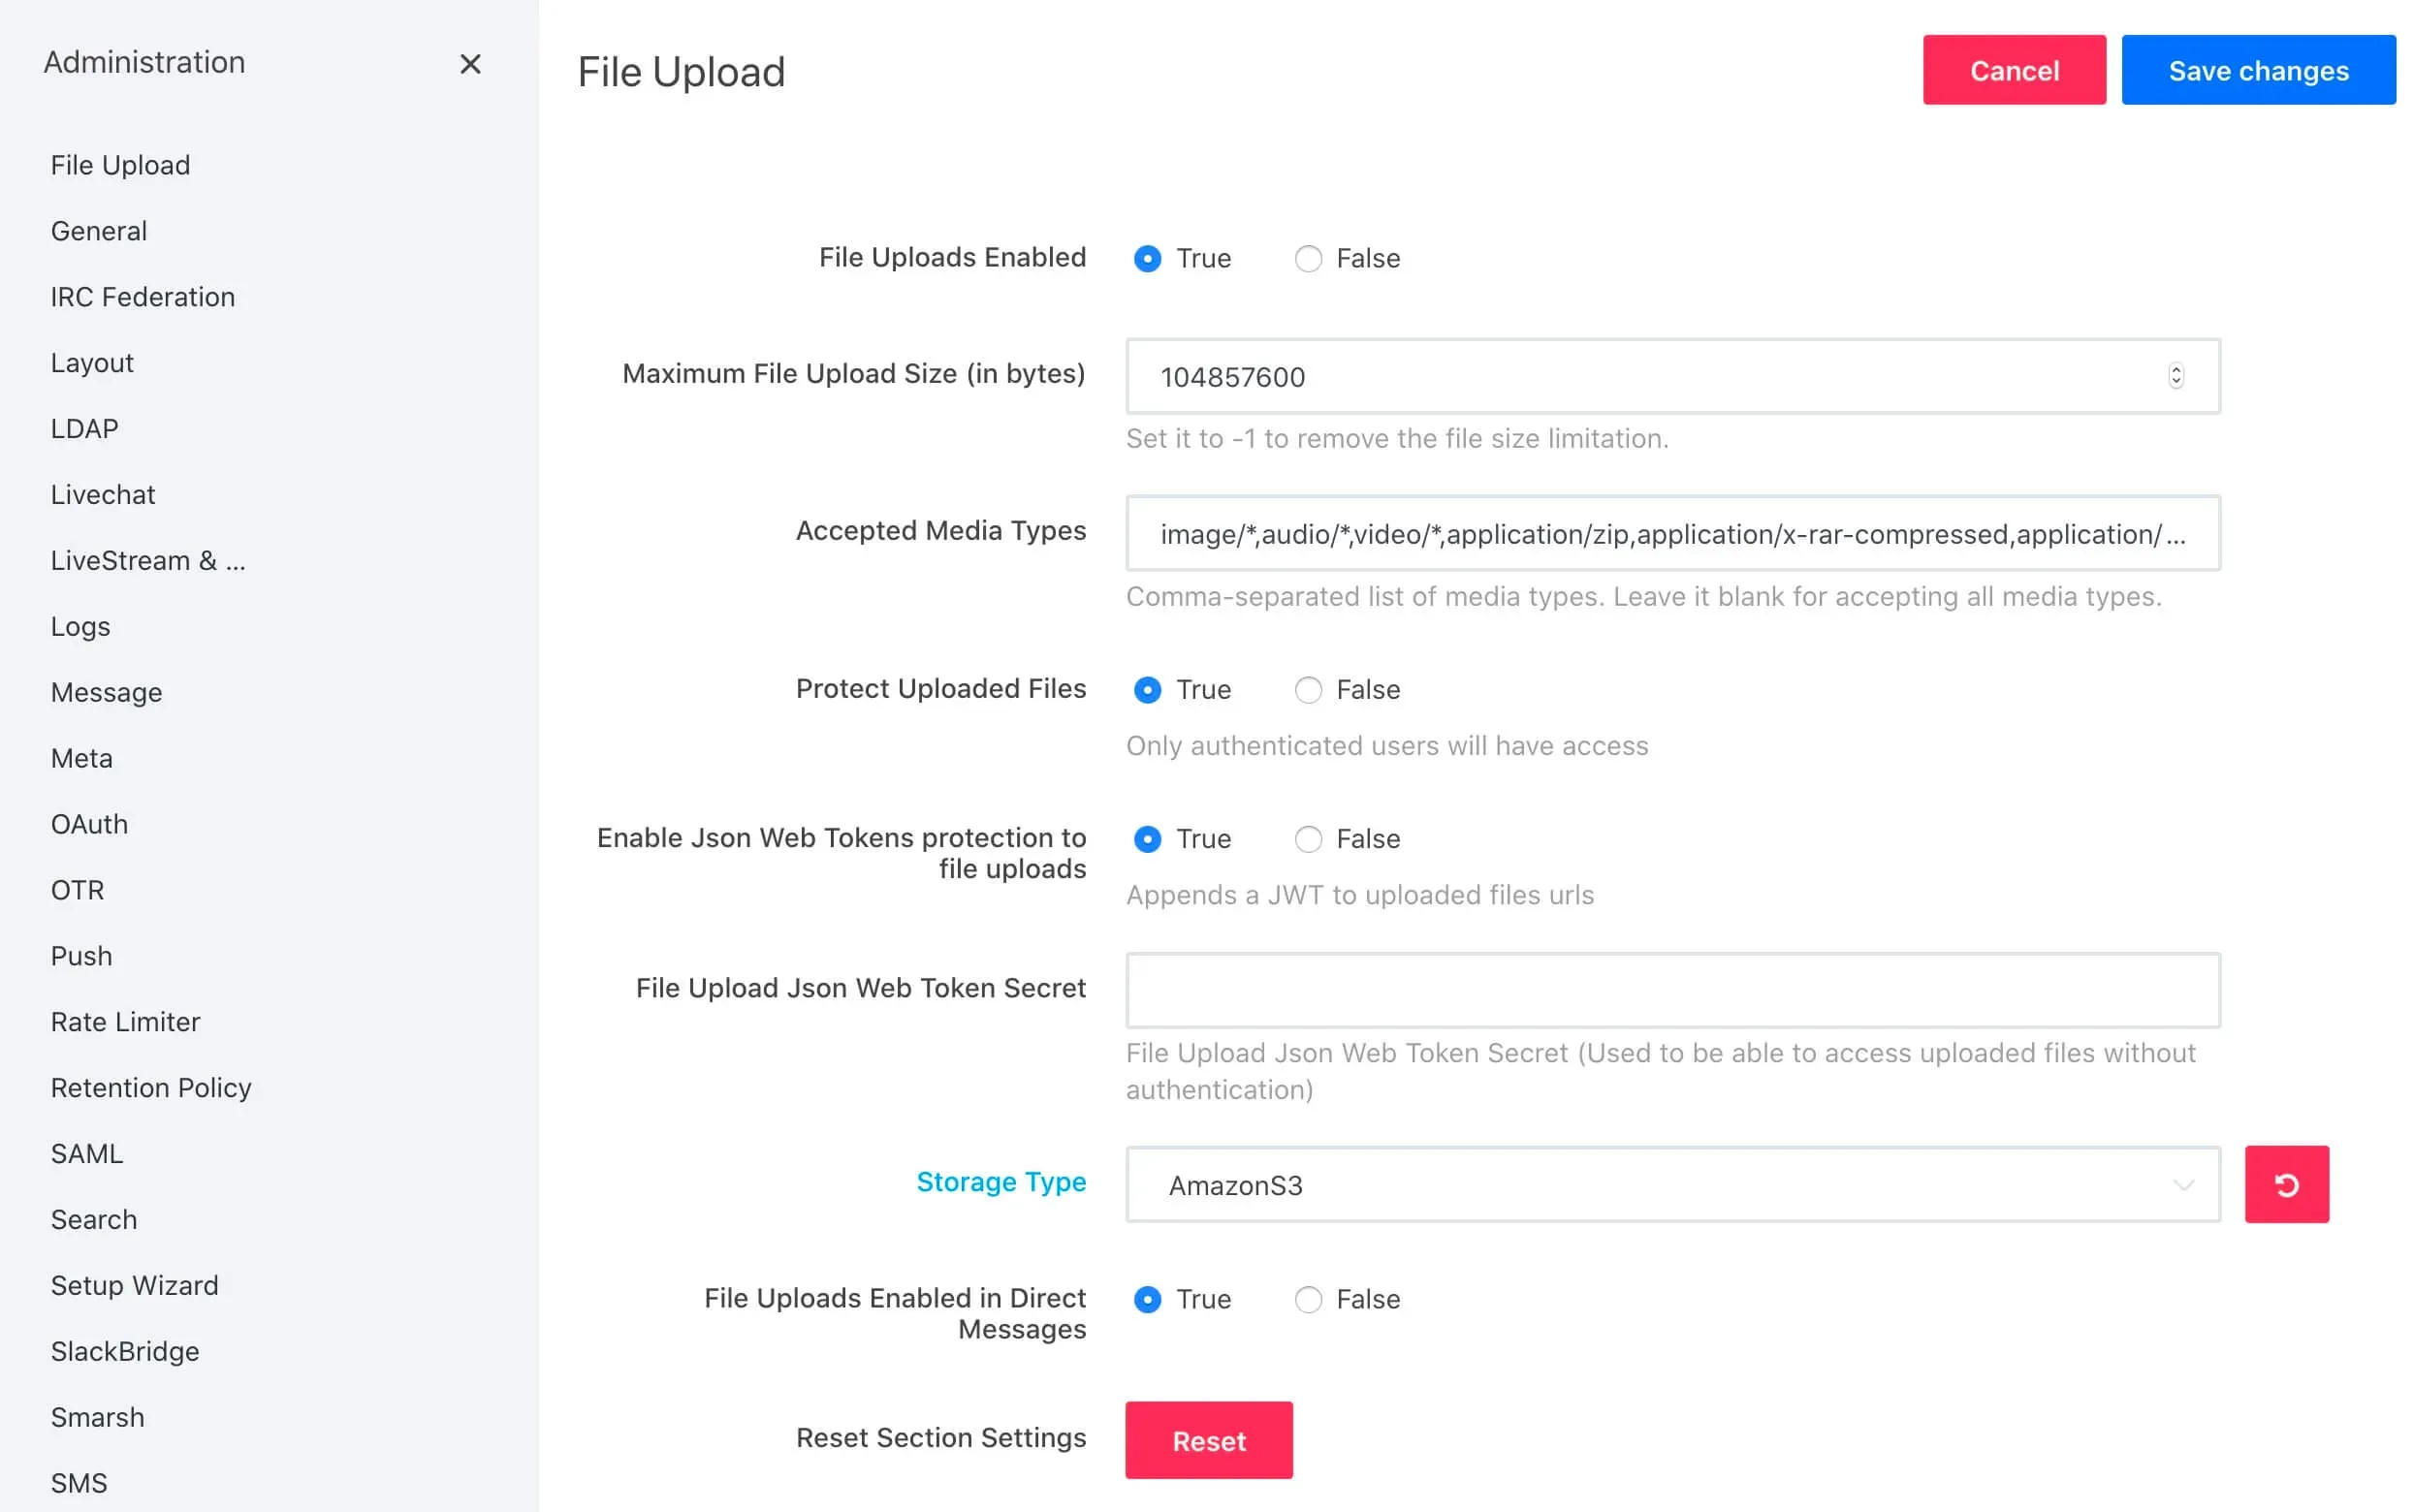
Task: Select SMS in sidebar
Action: tap(79, 1484)
